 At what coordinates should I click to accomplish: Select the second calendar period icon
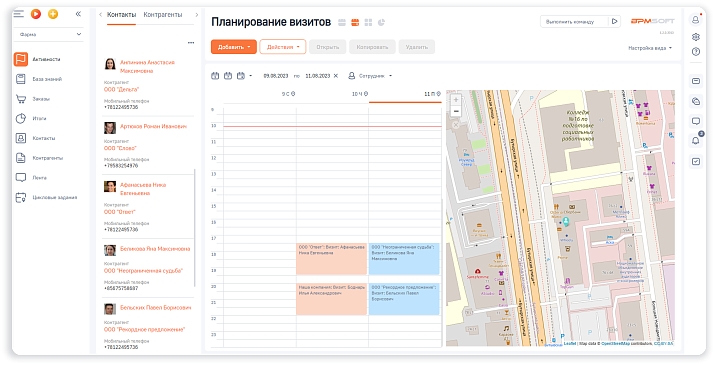(228, 76)
